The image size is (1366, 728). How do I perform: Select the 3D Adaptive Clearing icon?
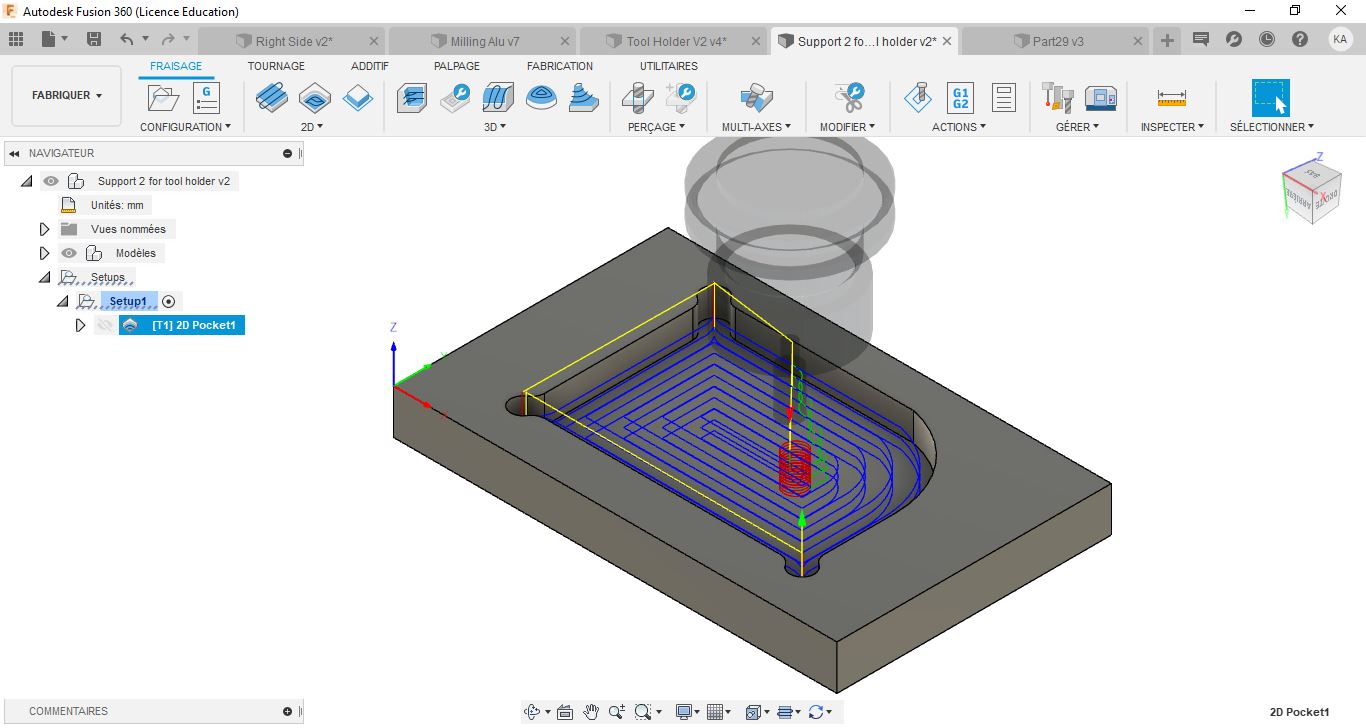pos(412,98)
